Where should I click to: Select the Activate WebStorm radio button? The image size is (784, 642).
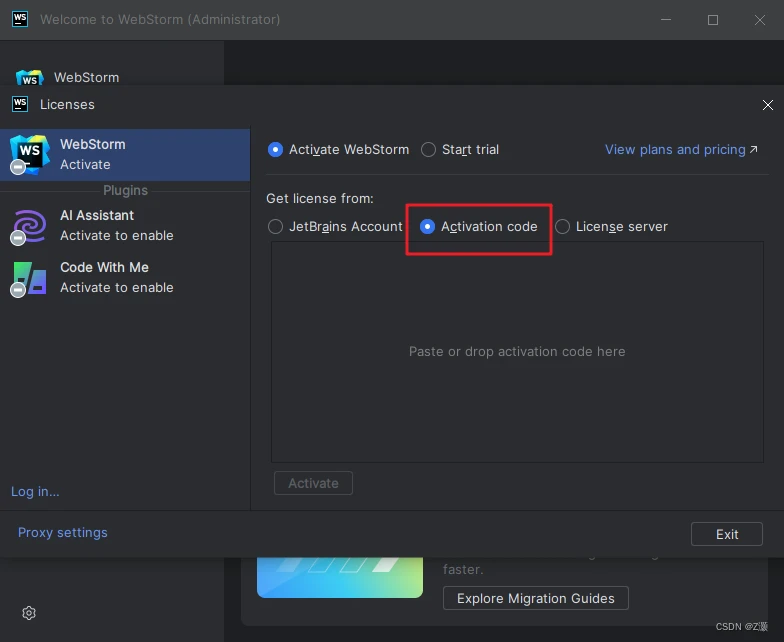(276, 150)
